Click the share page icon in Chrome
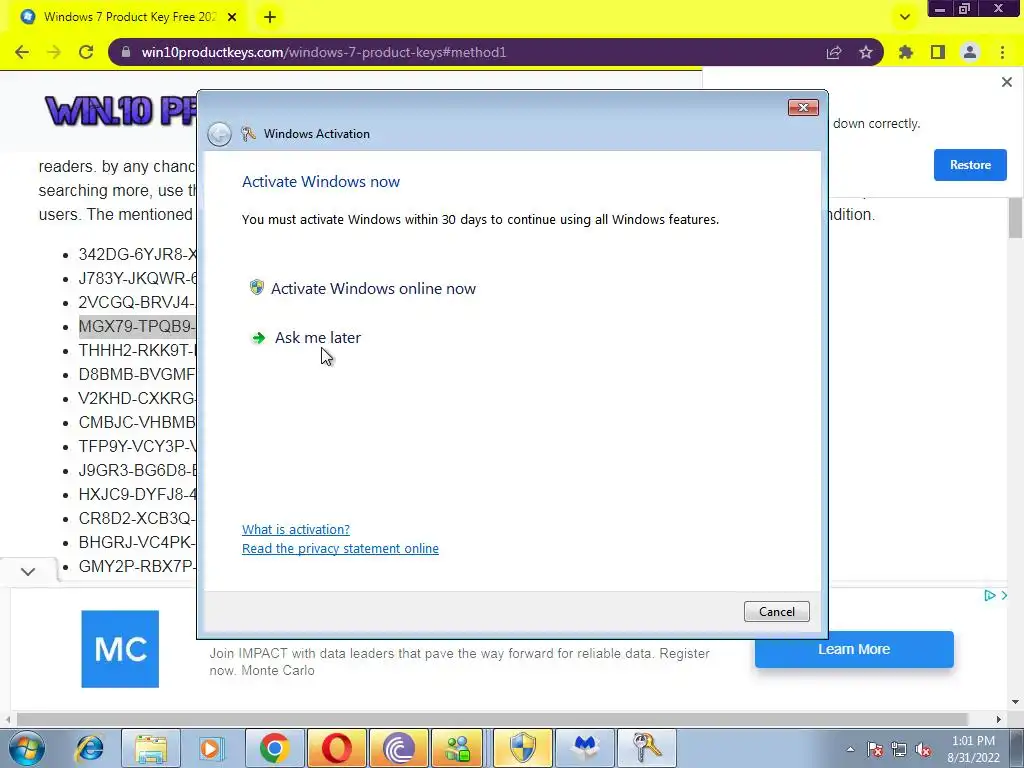Viewport: 1024px width, 768px height. tap(834, 52)
